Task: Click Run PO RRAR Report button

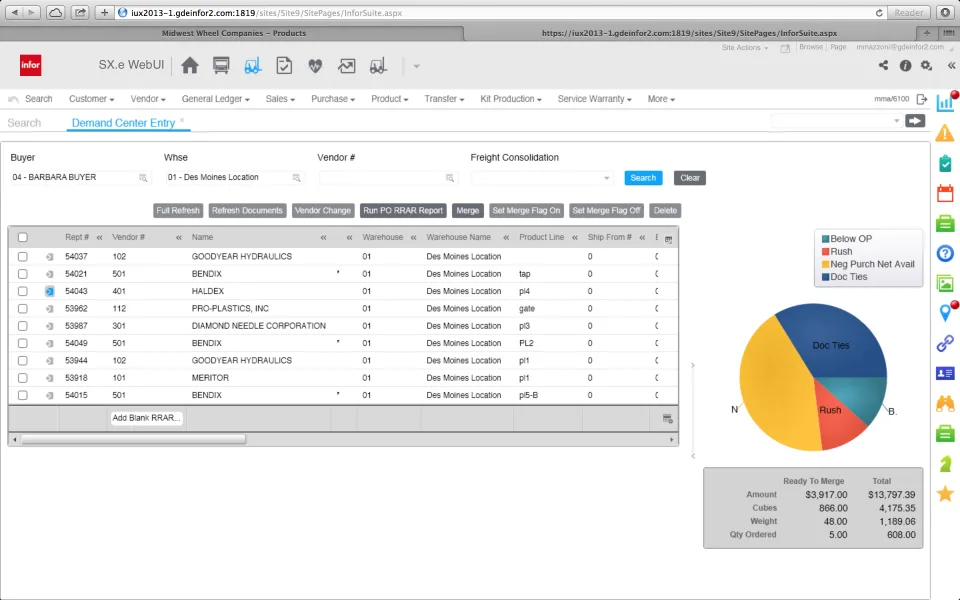Action: click(403, 211)
